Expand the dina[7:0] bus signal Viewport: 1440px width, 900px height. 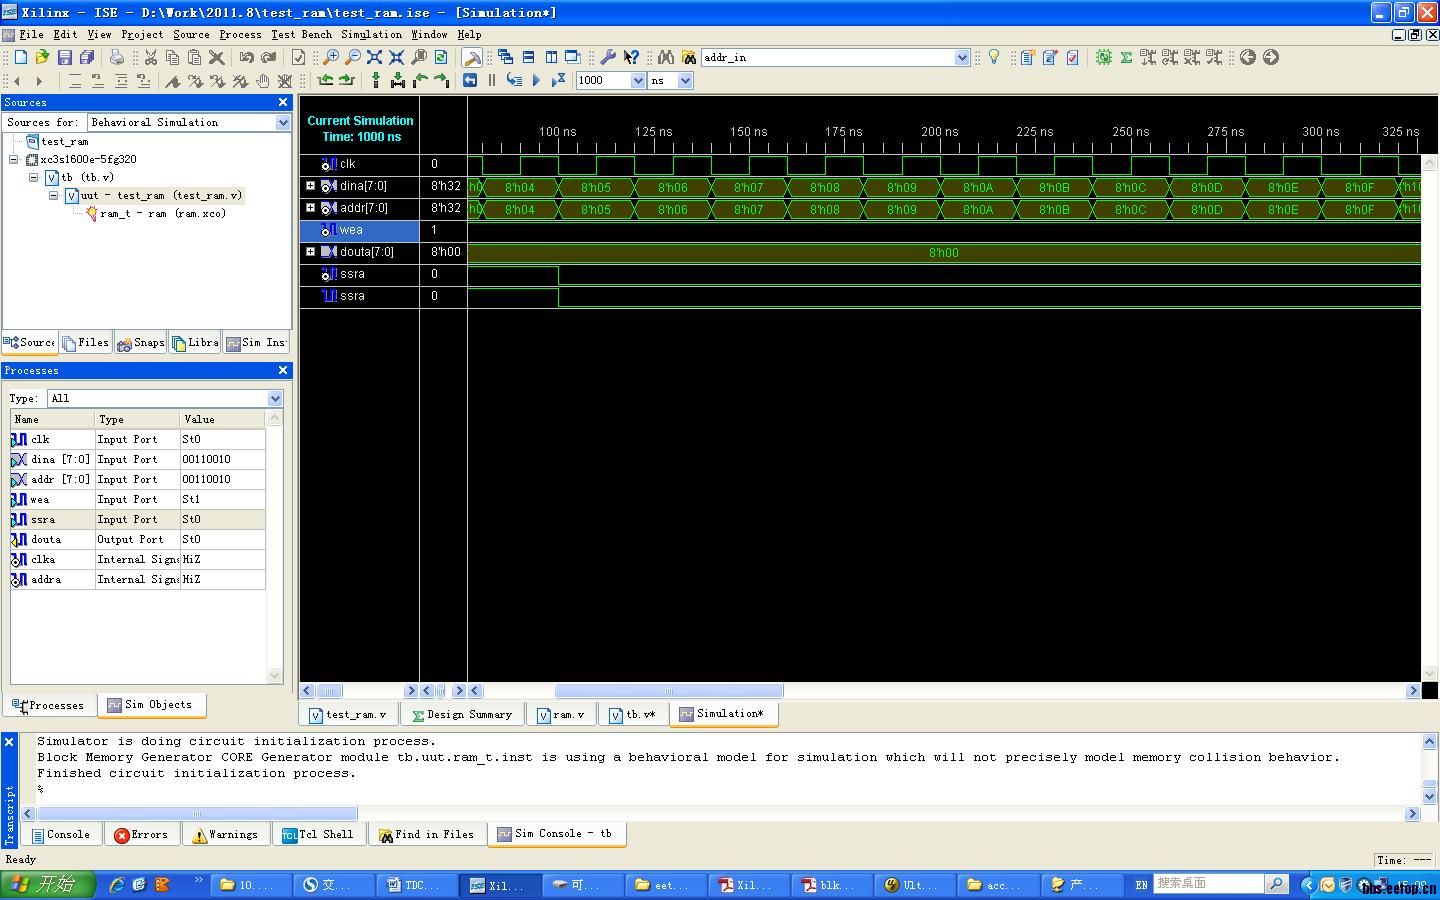[310, 186]
